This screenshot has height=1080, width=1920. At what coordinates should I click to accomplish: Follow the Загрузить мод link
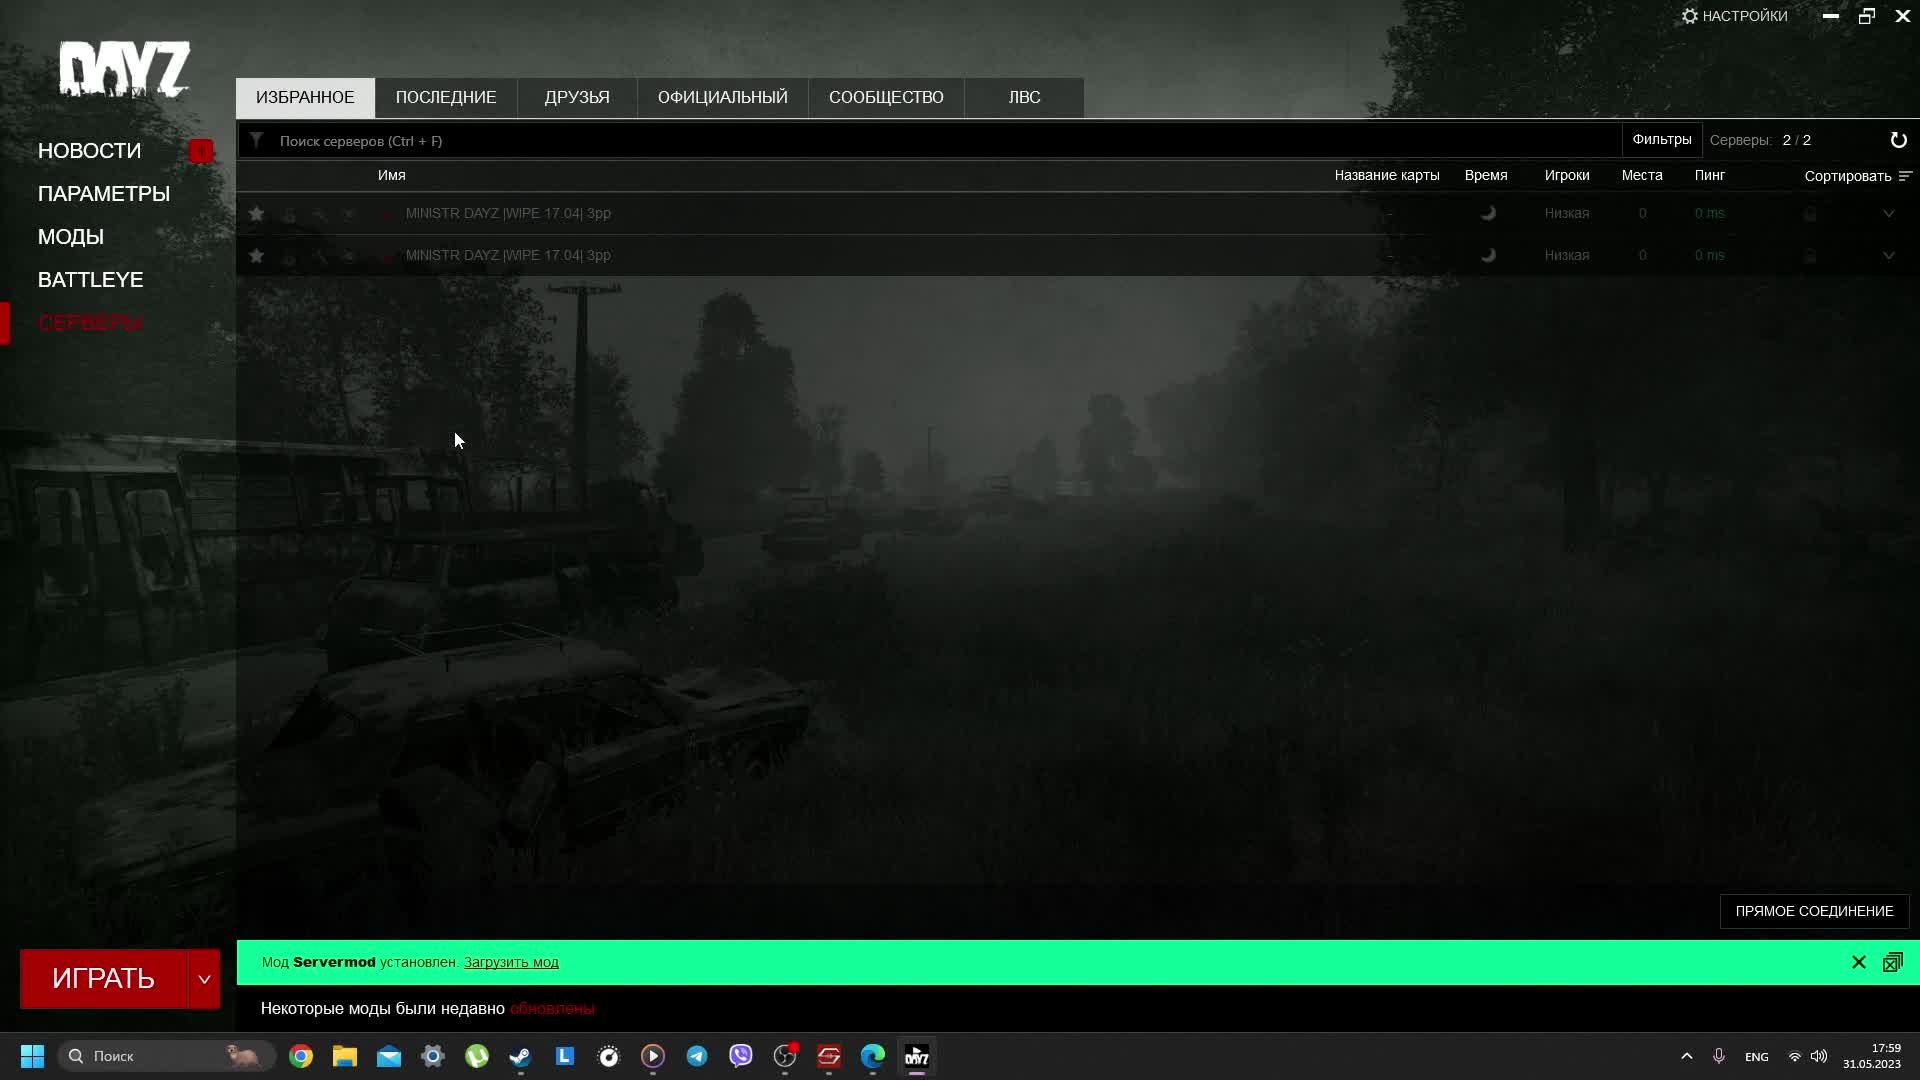pos(510,961)
